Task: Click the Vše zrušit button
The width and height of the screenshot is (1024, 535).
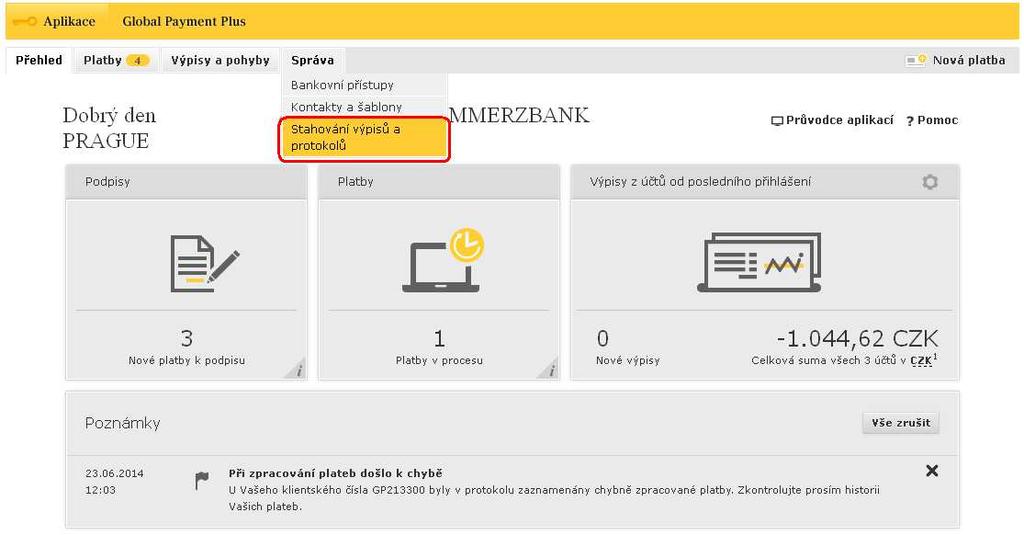Action: tap(901, 423)
